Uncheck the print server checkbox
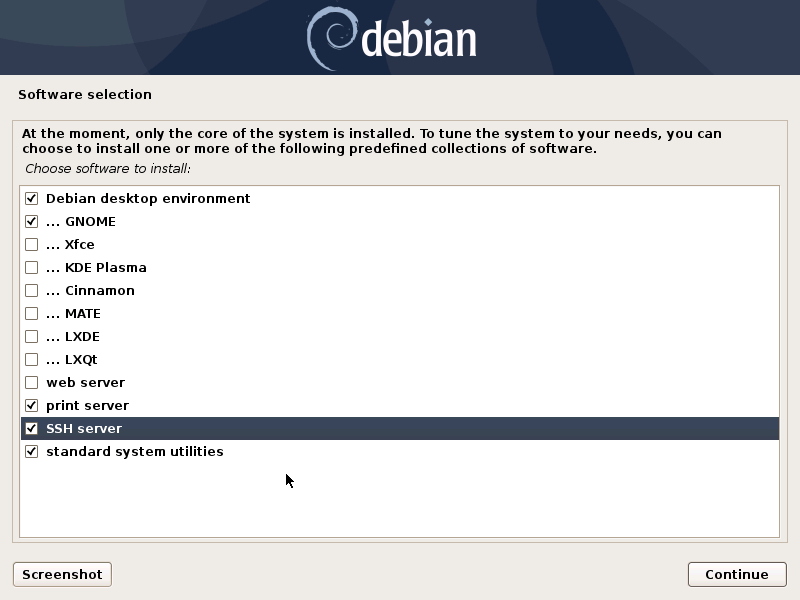Image resolution: width=800 pixels, height=600 pixels. [x=32, y=405]
